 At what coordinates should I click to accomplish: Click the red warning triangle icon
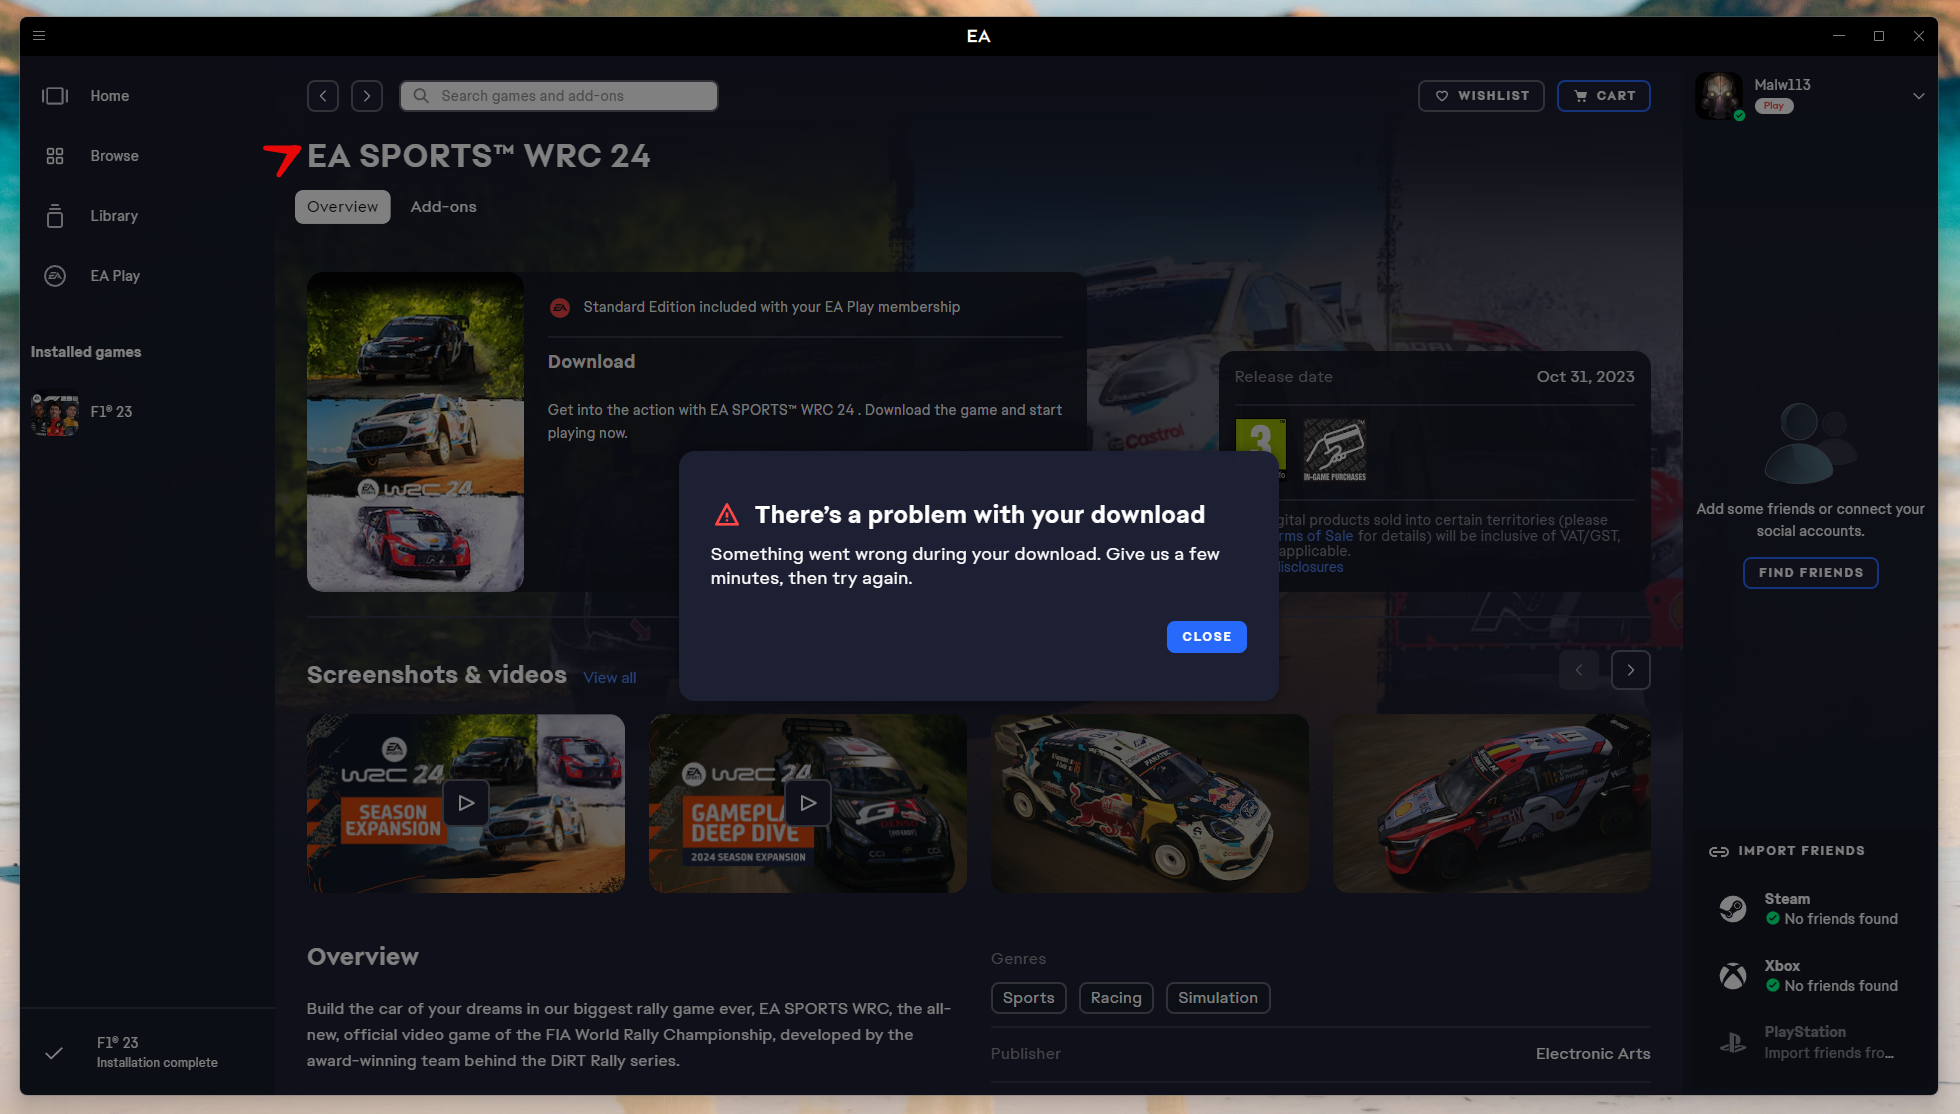click(x=727, y=516)
